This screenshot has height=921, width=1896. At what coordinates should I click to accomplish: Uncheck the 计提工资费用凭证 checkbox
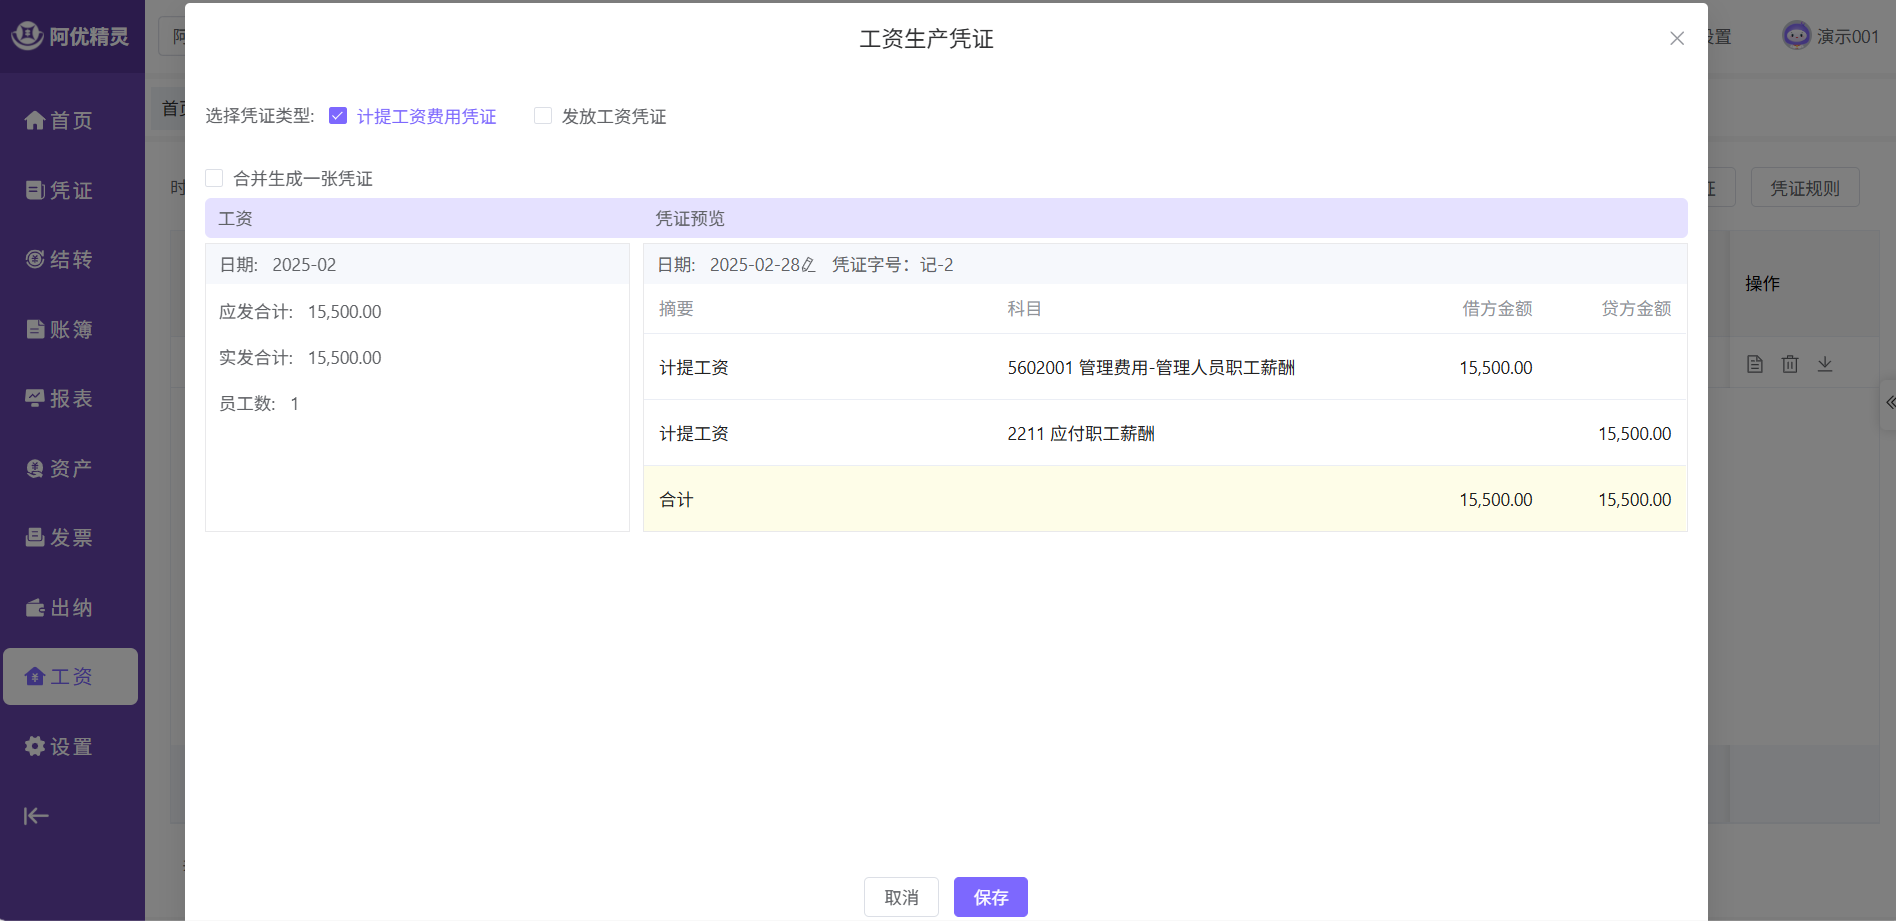tap(338, 116)
